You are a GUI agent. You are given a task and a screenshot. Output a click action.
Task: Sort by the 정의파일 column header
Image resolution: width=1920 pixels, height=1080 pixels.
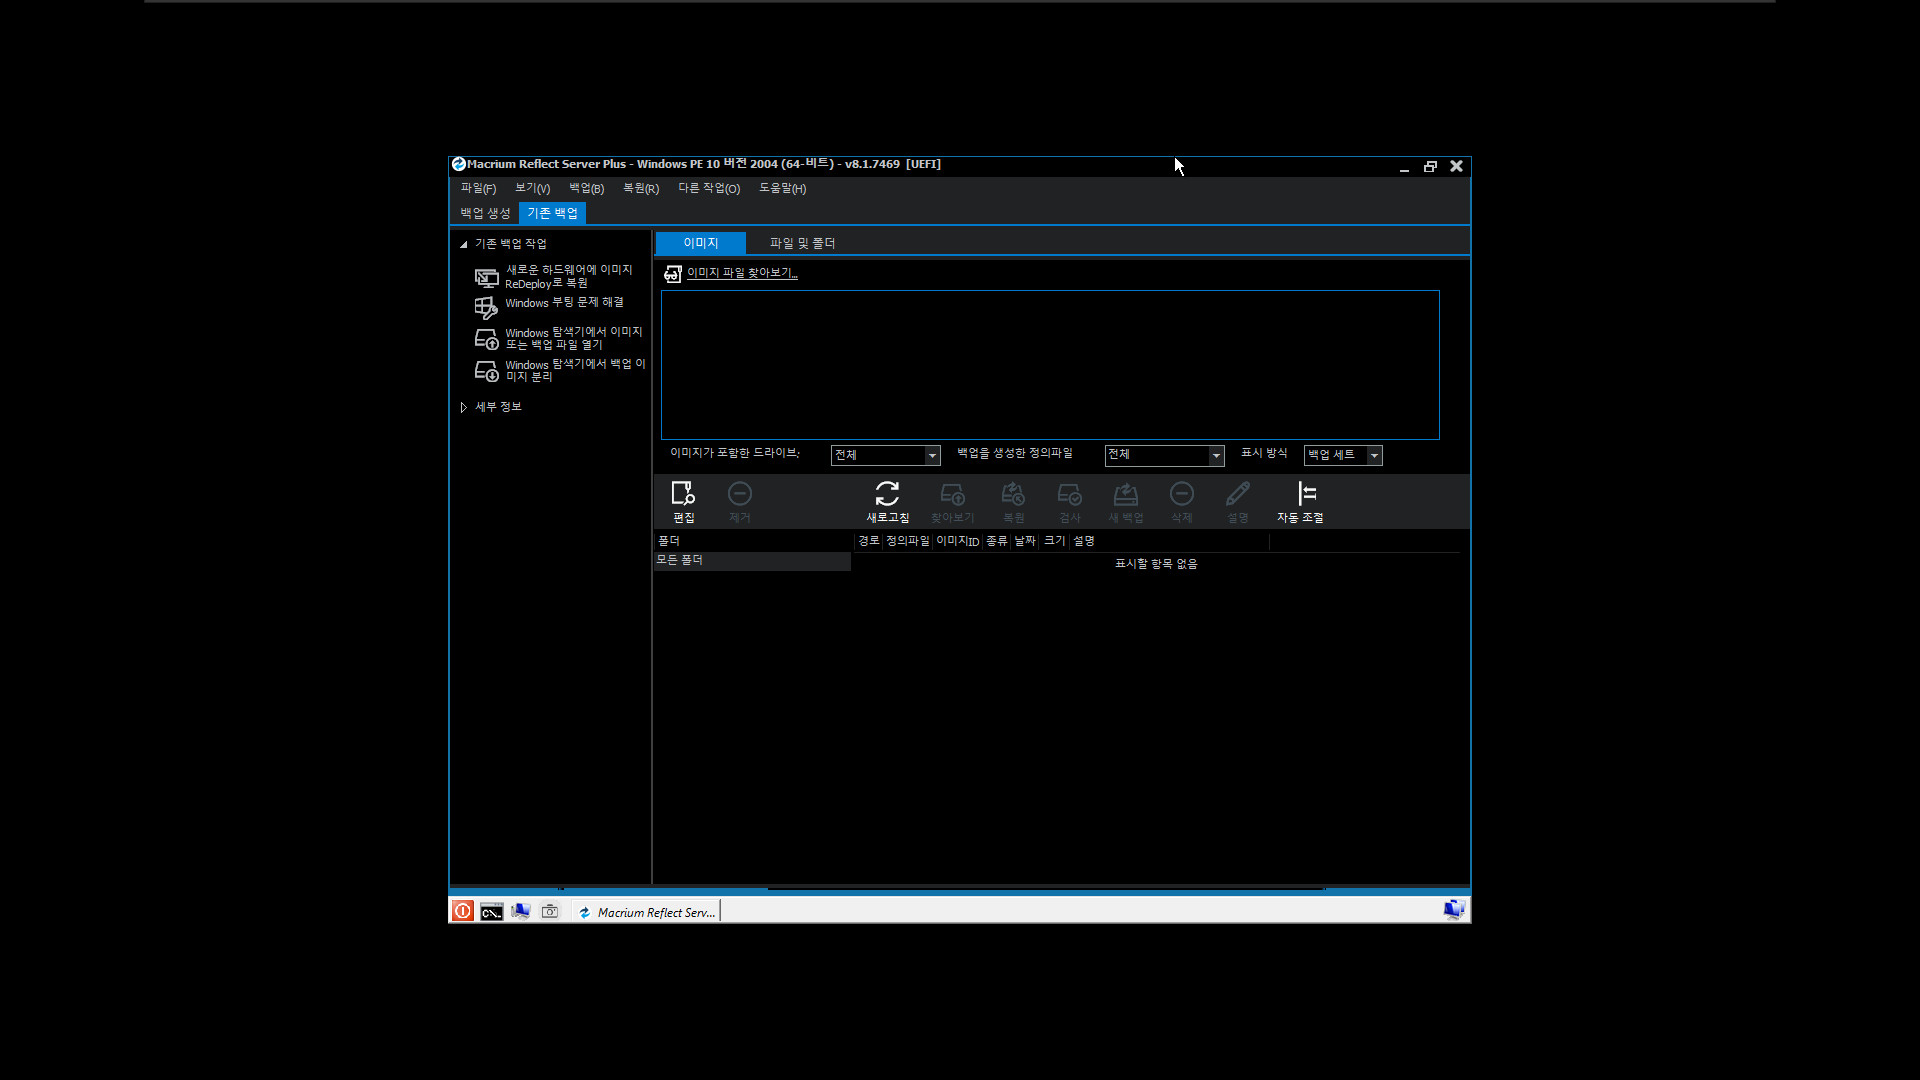(907, 541)
